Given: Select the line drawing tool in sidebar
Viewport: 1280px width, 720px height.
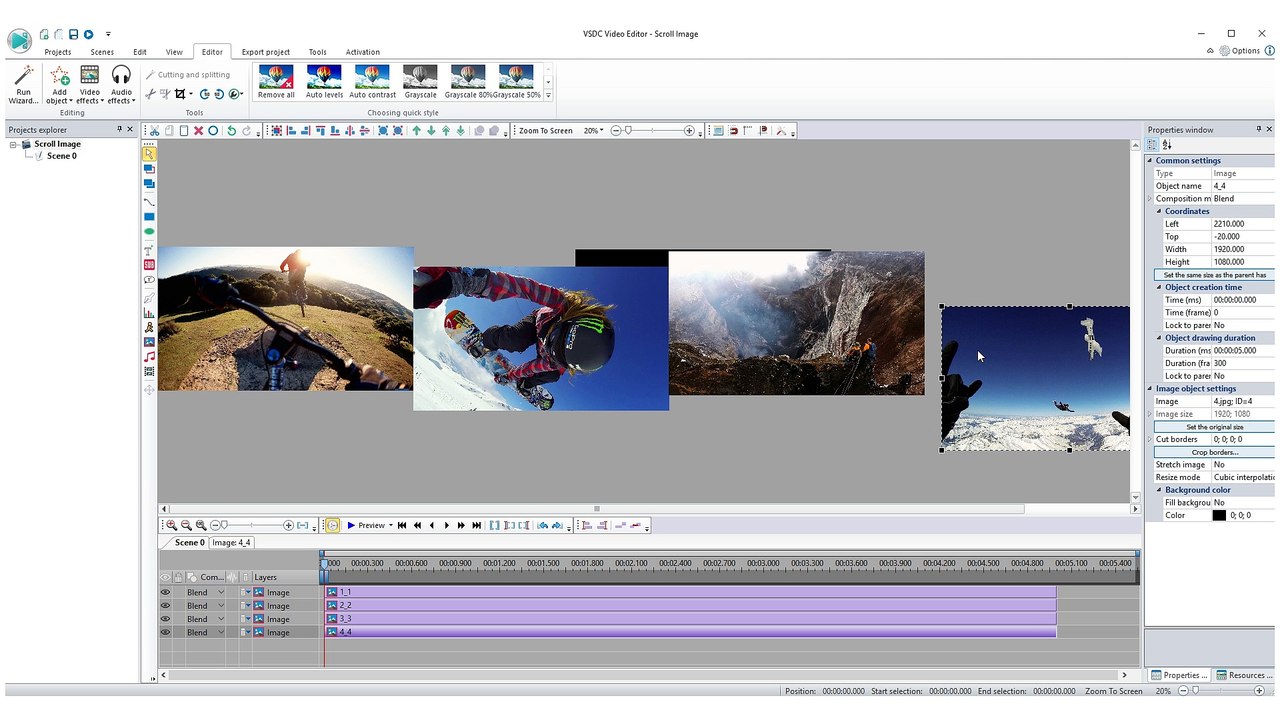Looking at the screenshot, I should click(149, 202).
